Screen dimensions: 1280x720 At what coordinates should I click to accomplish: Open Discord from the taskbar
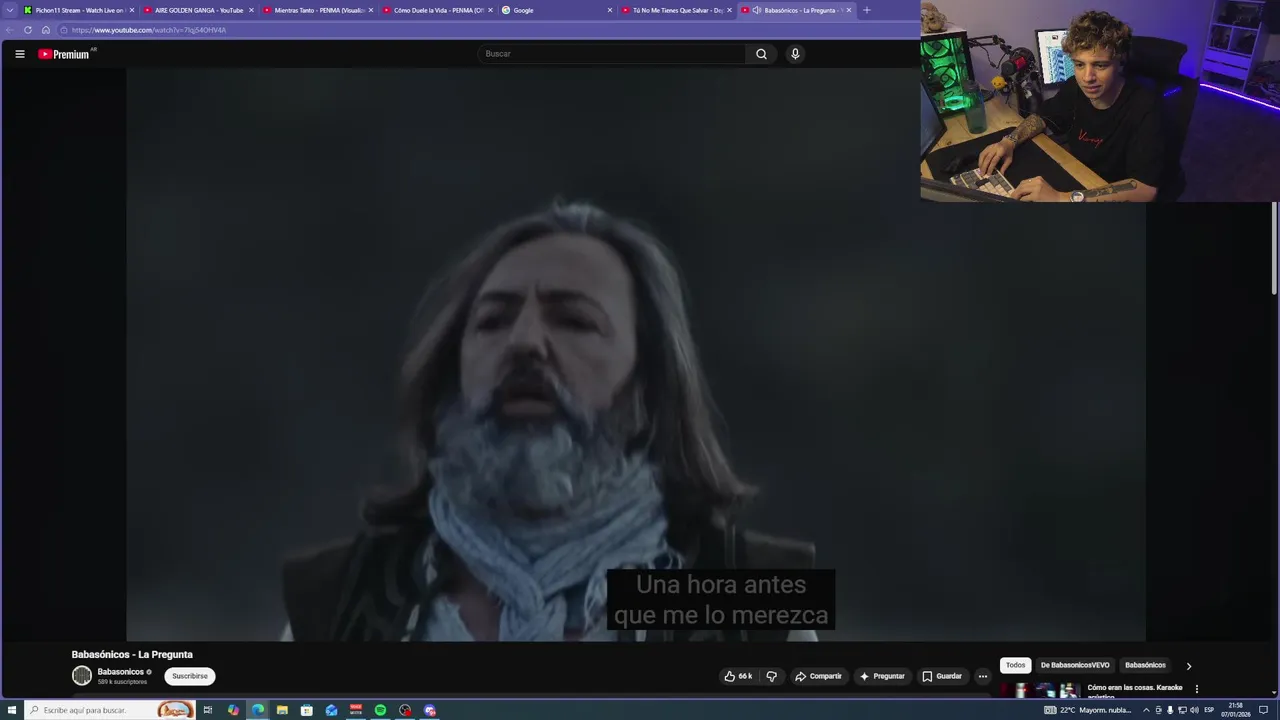(430, 710)
